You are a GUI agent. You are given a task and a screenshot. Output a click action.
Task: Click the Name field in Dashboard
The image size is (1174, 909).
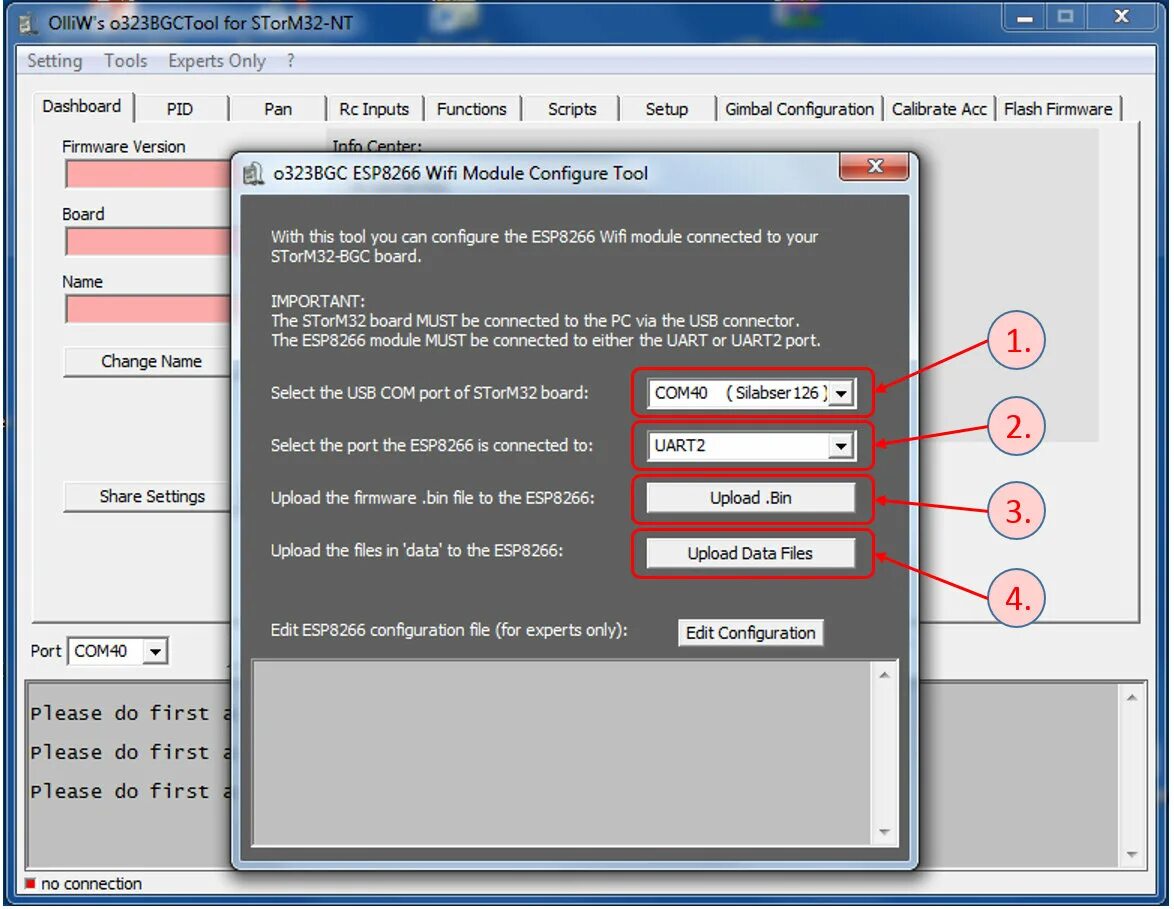[x=148, y=309]
